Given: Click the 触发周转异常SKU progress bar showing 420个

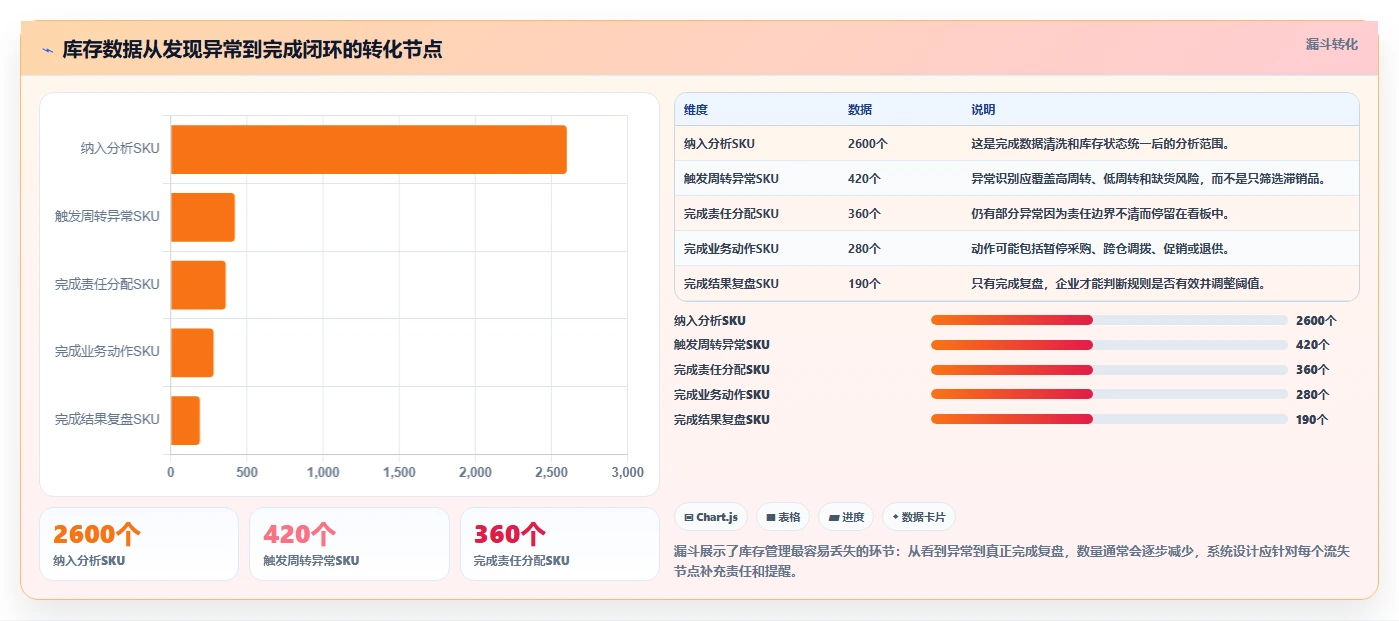Looking at the screenshot, I should [1109, 345].
